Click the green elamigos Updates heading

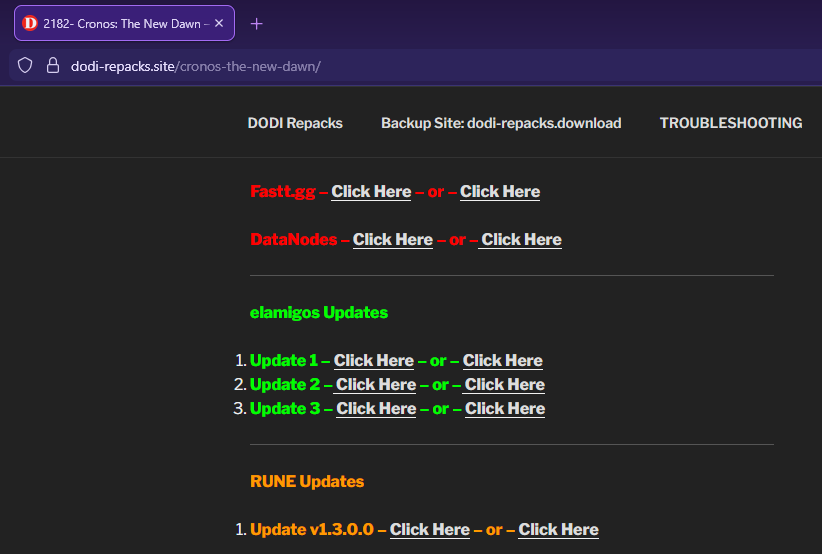pos(319,313)
